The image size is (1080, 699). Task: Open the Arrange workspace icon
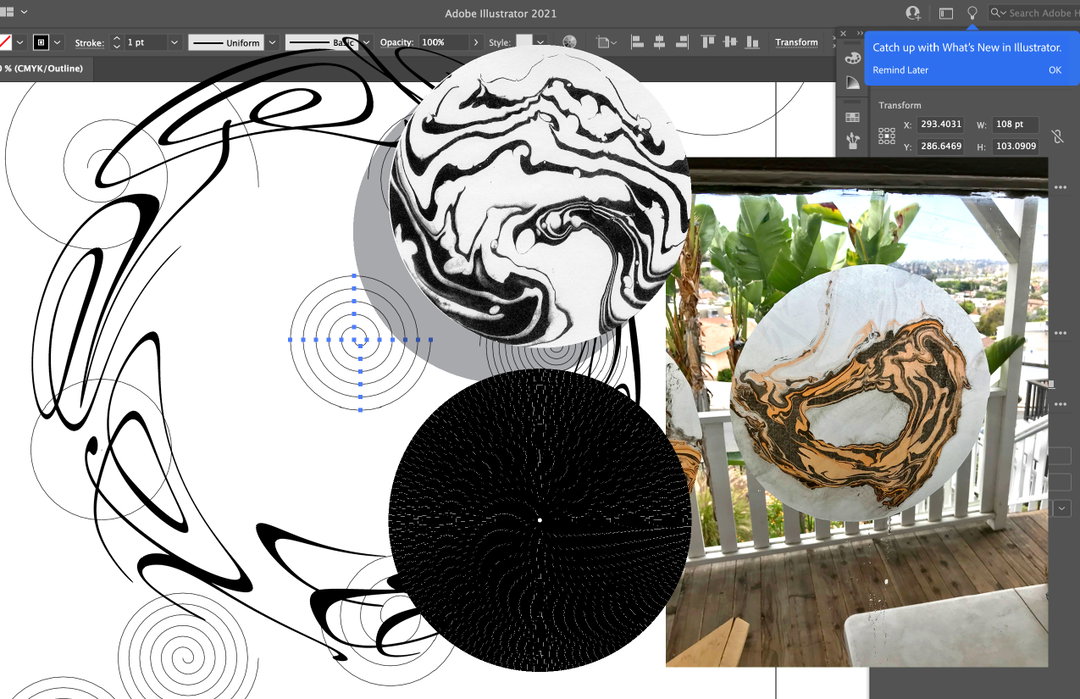coord(946,13)
